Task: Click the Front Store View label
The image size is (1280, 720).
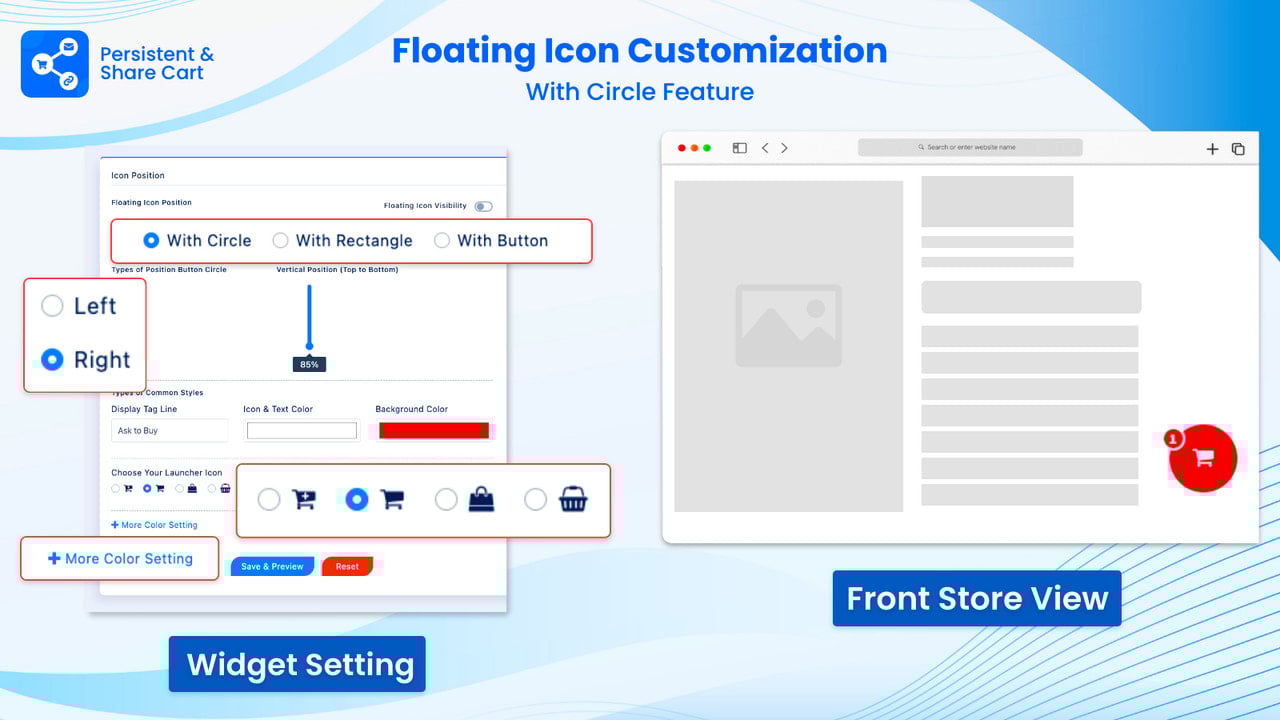Action: coord(977,598)
